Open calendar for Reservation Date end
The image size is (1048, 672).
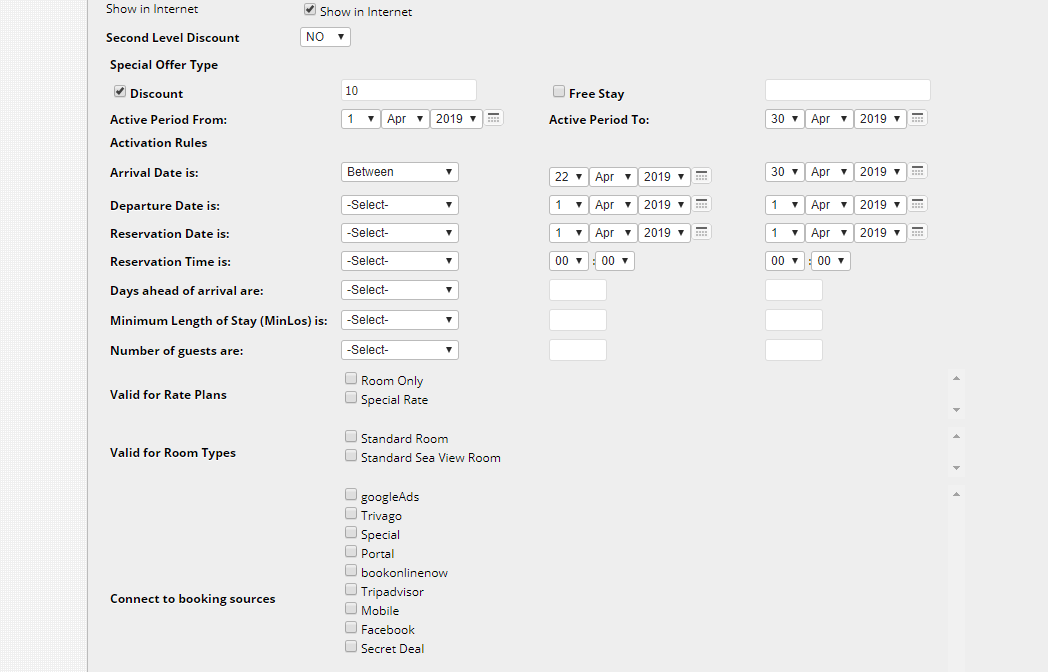917,232
